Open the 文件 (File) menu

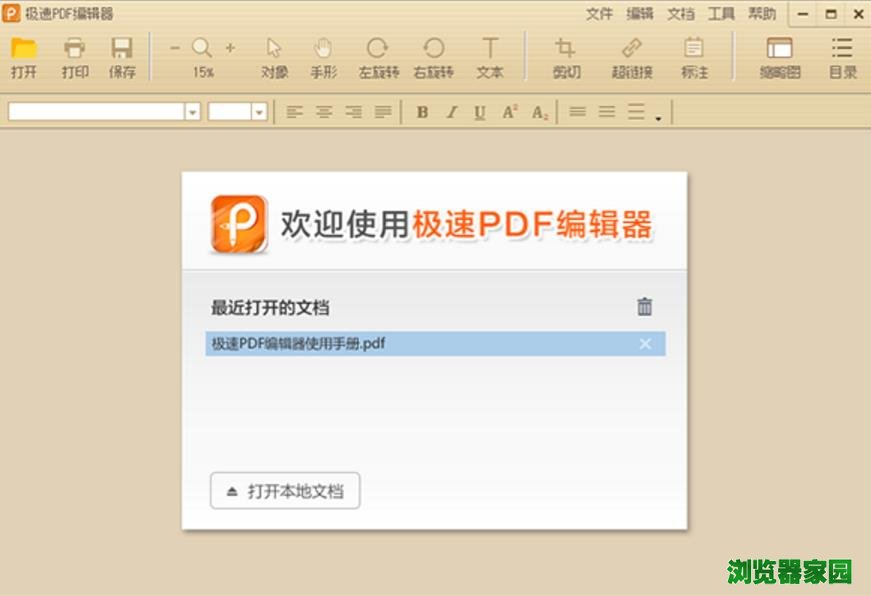tap(599, 14)
